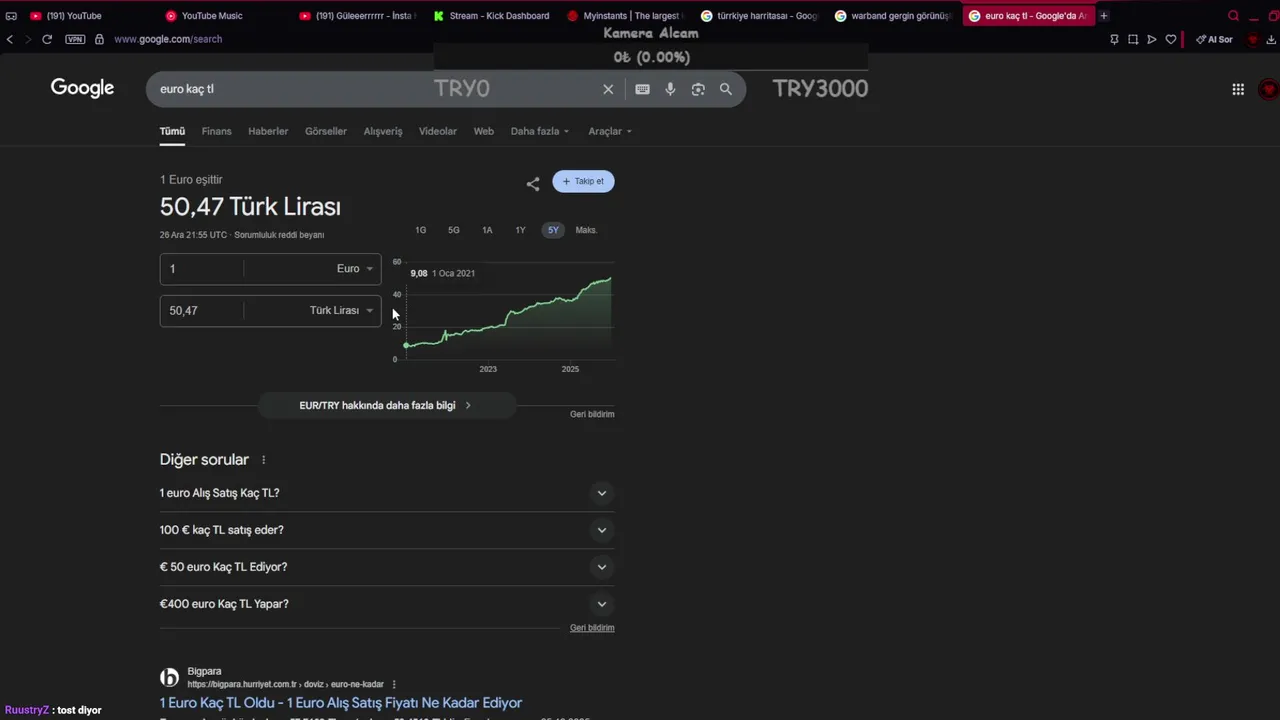The width and height of the screenshot is (1280, 720).
Task: Select the 5G chart range
Action: point(454,230)
